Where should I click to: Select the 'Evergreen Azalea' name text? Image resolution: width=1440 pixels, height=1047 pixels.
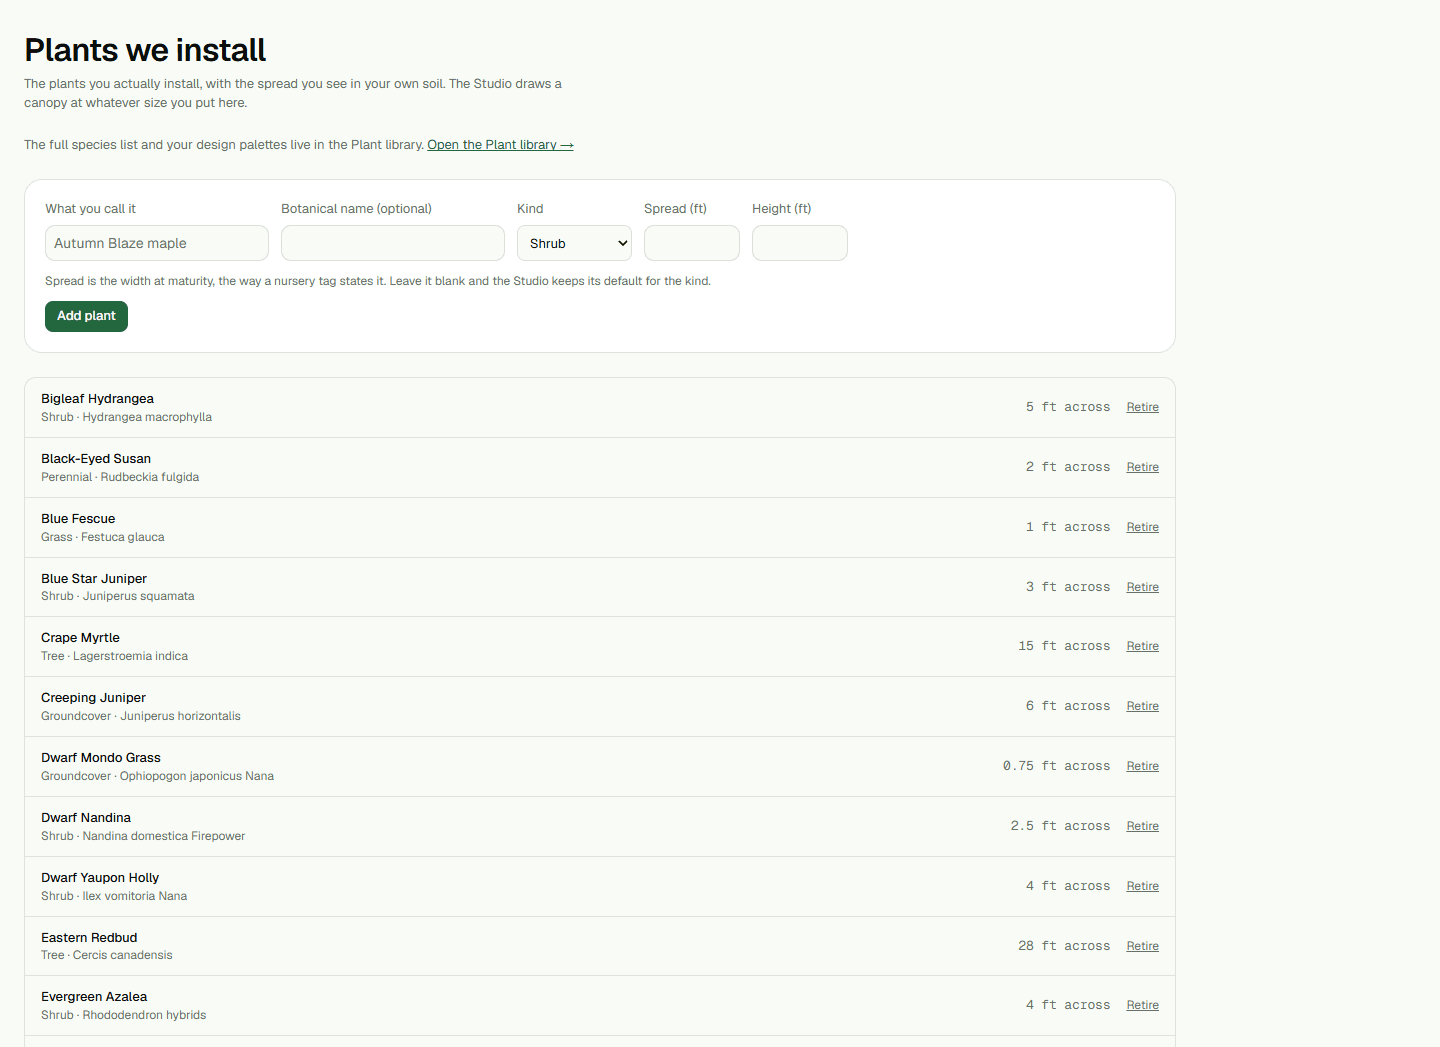point(94,997)
